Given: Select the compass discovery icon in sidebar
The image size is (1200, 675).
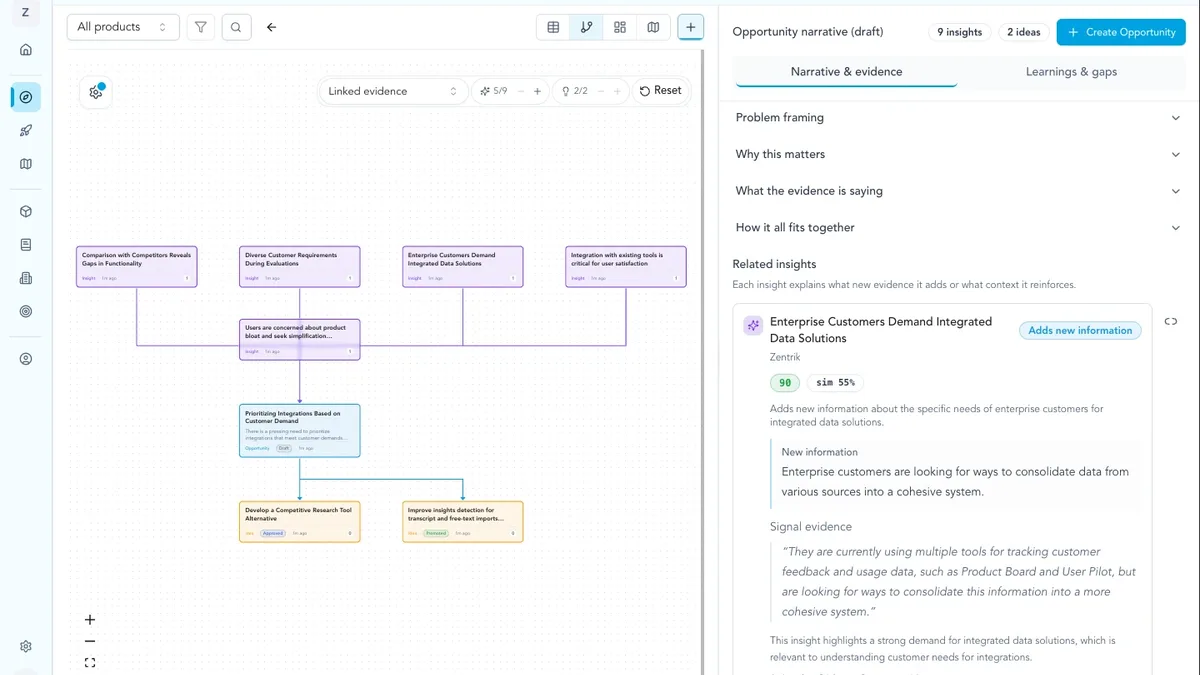Looking at the screenshot, I should pyautogui.click(x=26, y=97).
